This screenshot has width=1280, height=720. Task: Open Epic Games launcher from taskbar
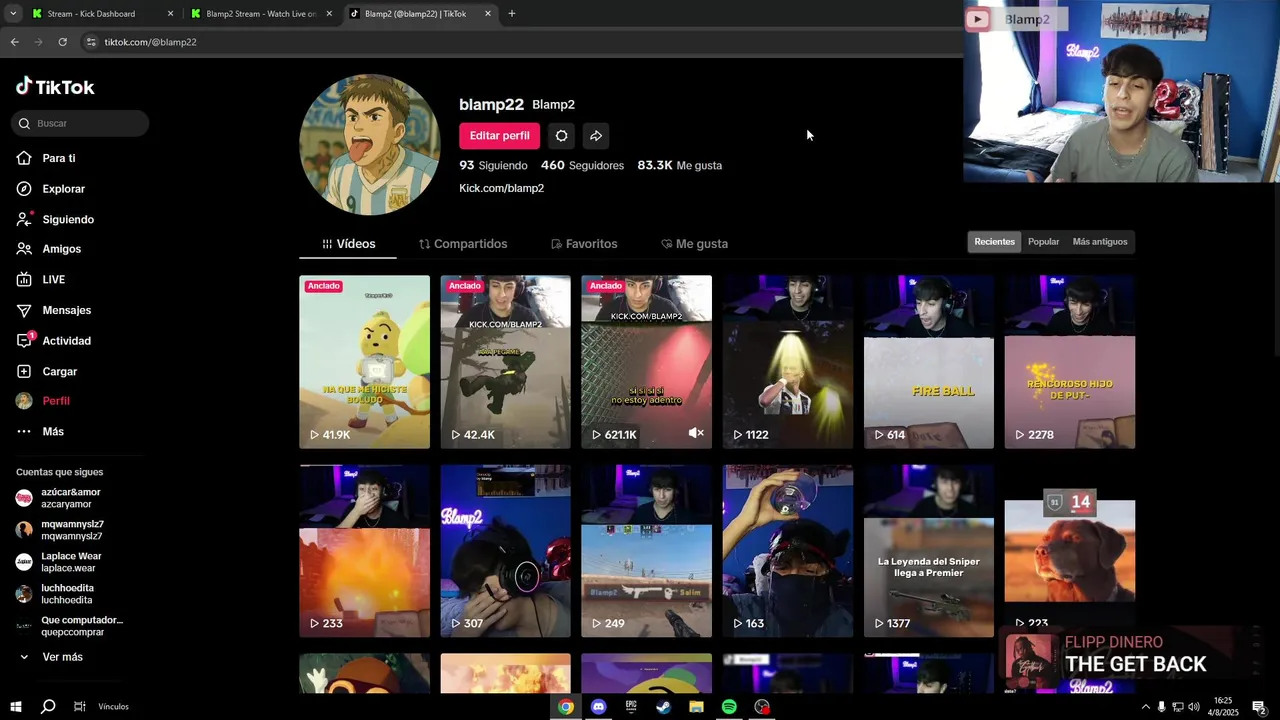(x=631, y=707)
